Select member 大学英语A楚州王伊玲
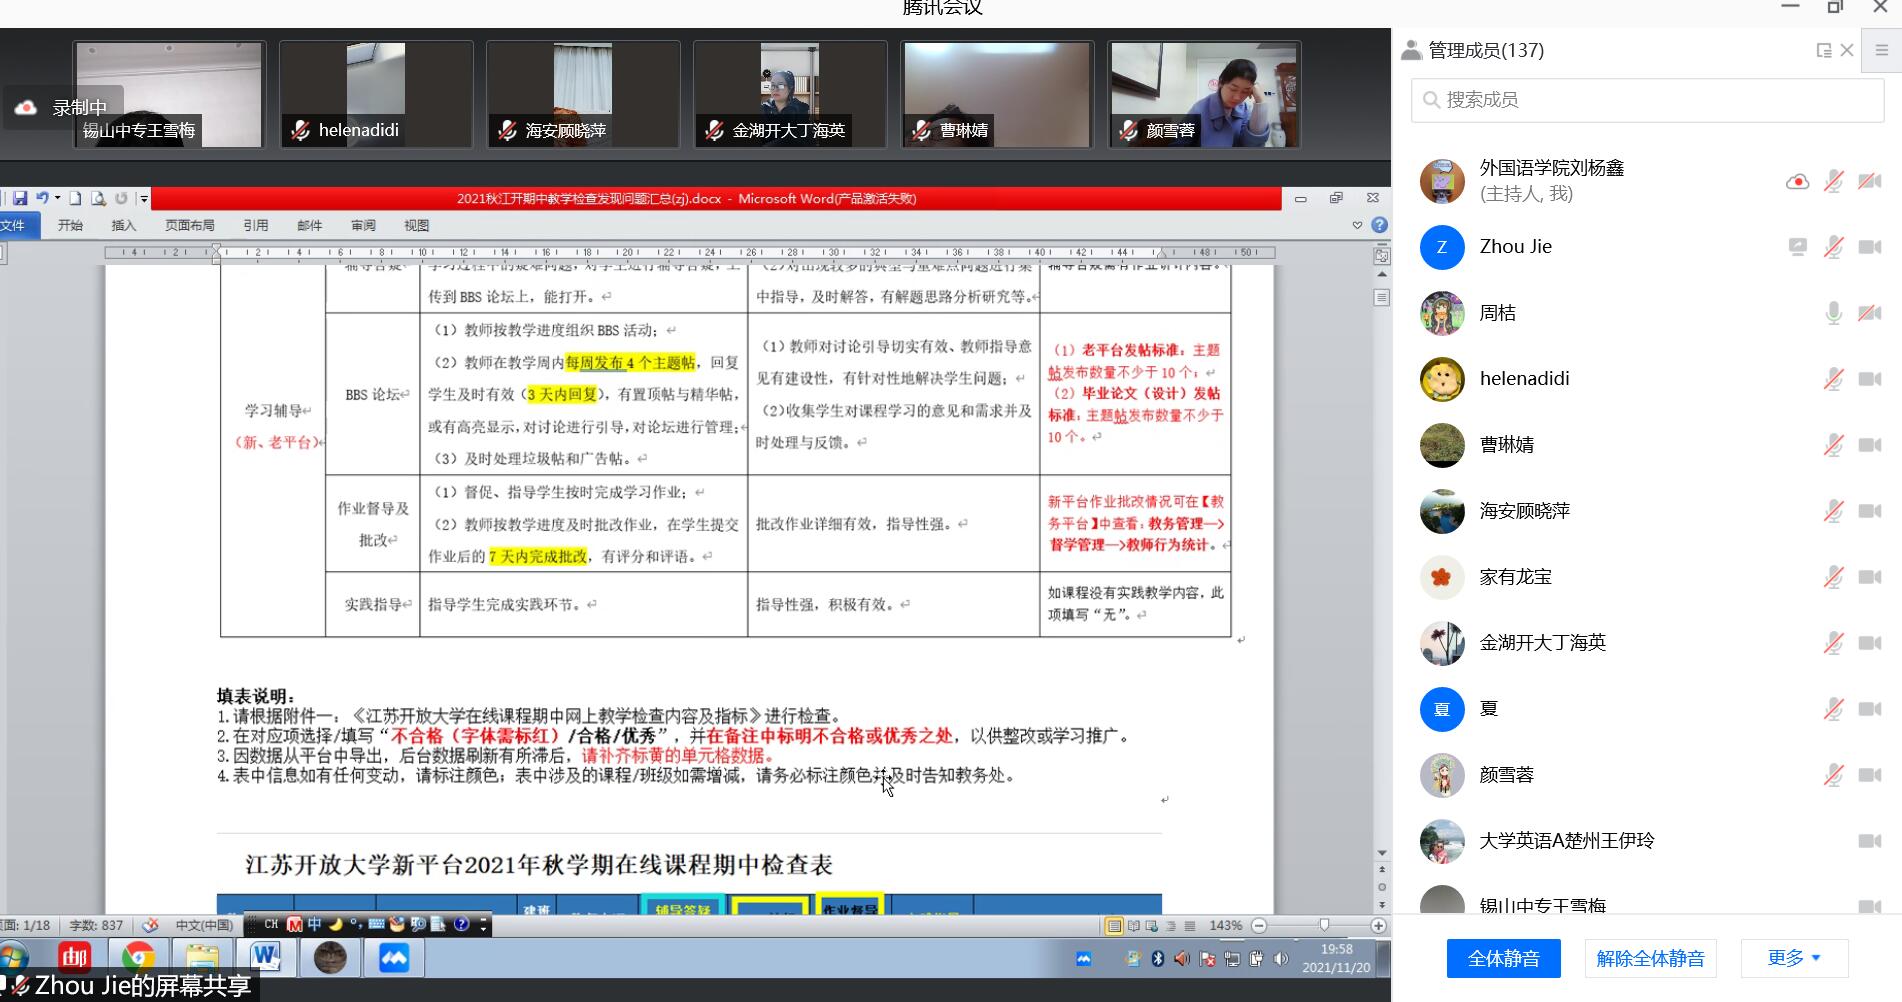Viewport: 1902px width, 1002px height. [1649, 841]
